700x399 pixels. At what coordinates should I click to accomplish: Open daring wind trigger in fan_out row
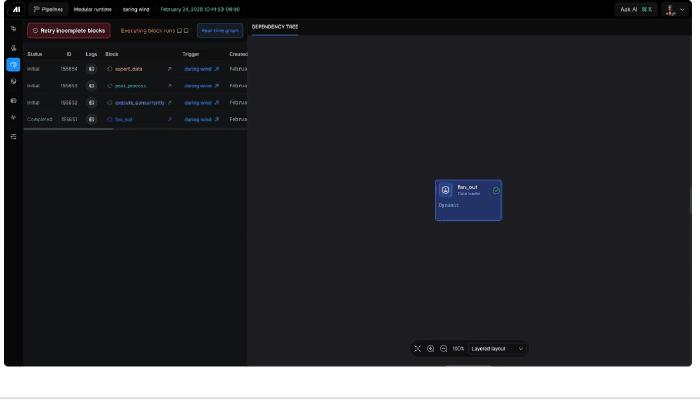(x=201, y=119)
